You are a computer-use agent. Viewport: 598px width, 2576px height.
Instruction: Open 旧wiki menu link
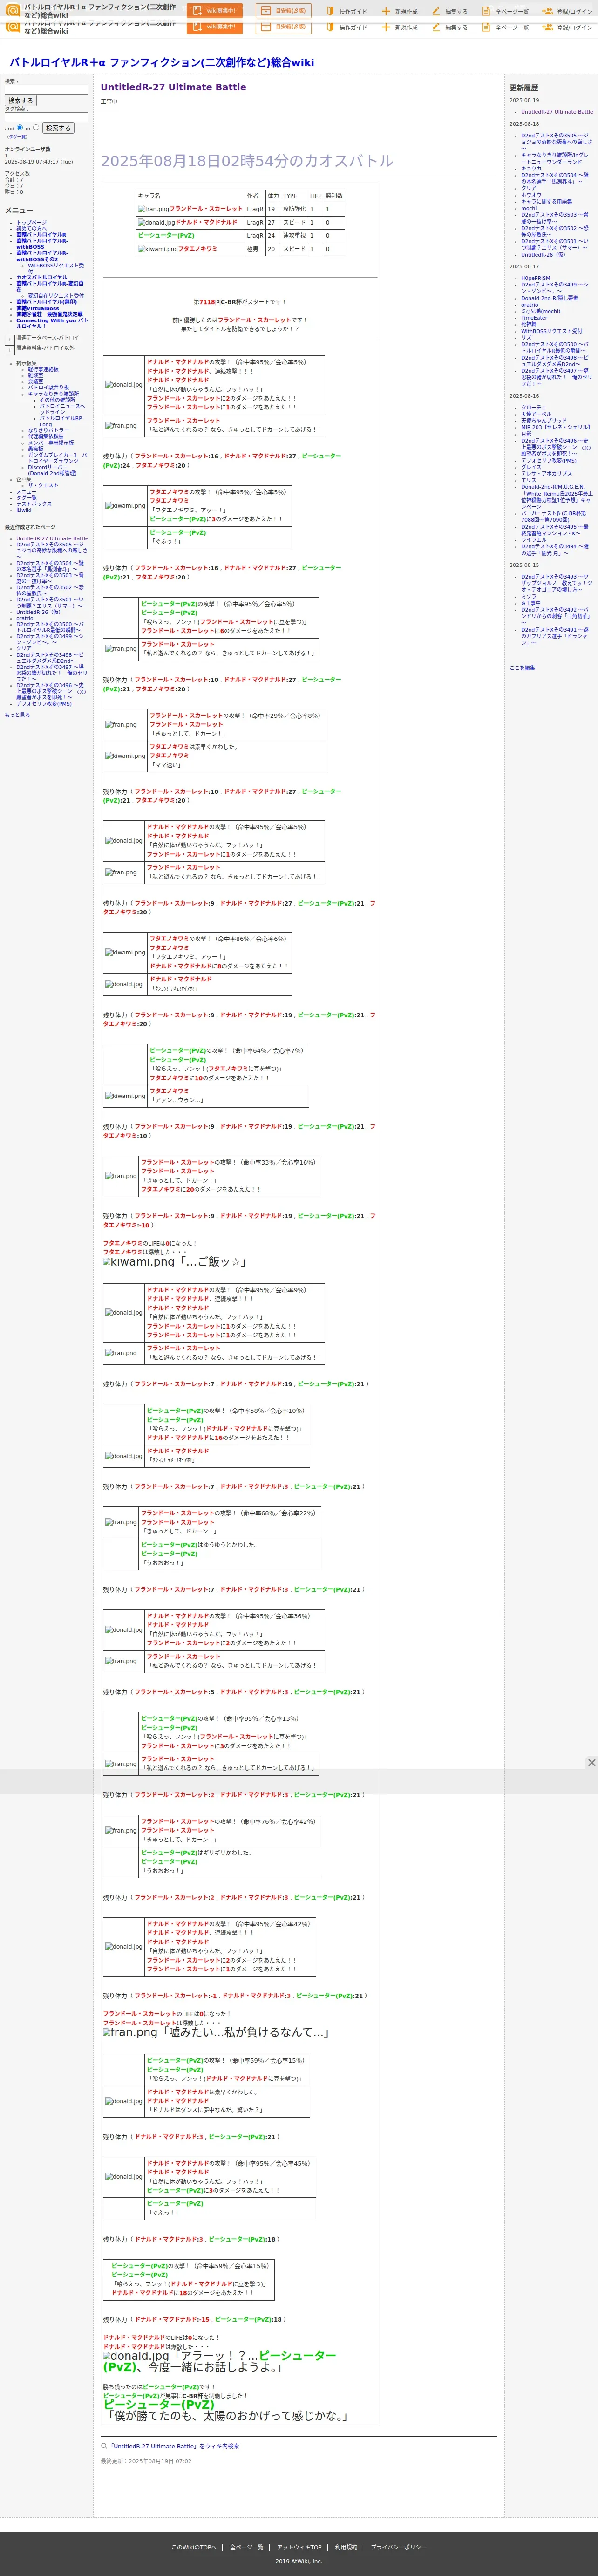24,510
